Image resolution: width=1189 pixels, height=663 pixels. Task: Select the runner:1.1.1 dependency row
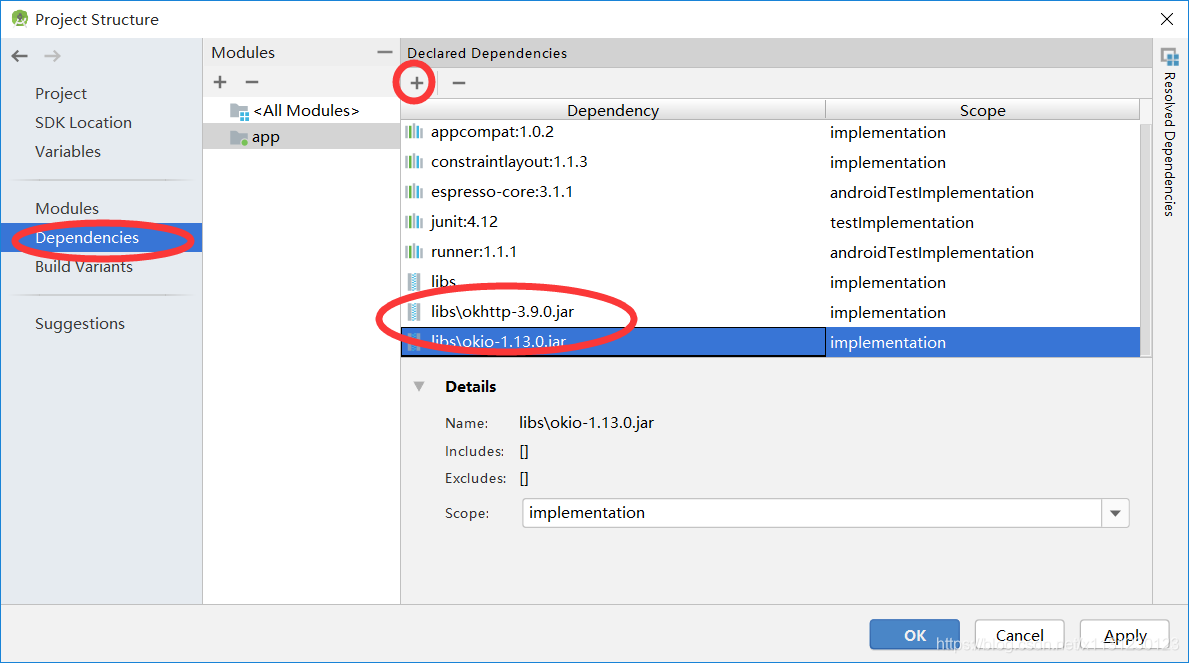click(770, 252)
